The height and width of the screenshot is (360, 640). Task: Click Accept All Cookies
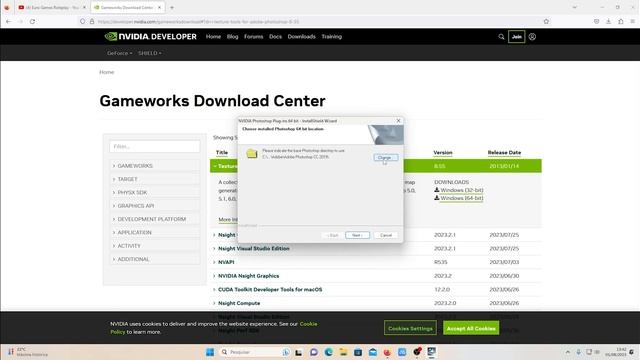471,328
